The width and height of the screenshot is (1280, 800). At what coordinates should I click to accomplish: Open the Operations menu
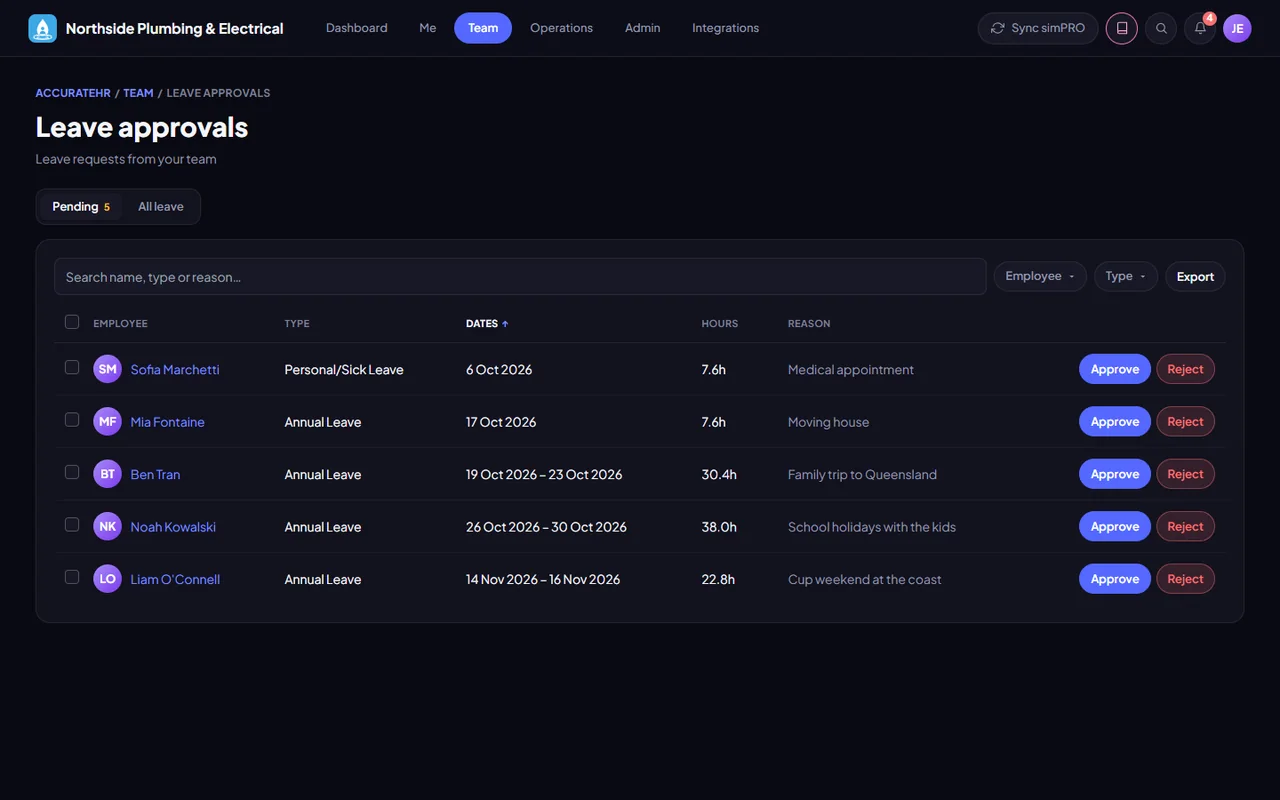[561, 28]
